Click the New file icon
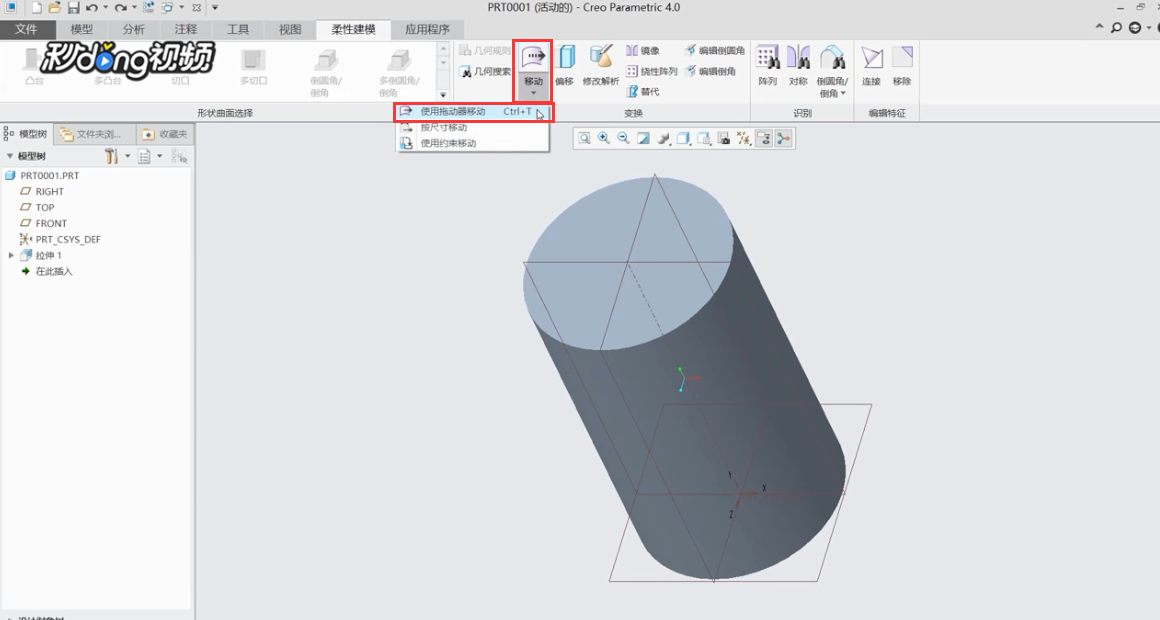This screenshot has width=1160, height=620. point(36,7)
